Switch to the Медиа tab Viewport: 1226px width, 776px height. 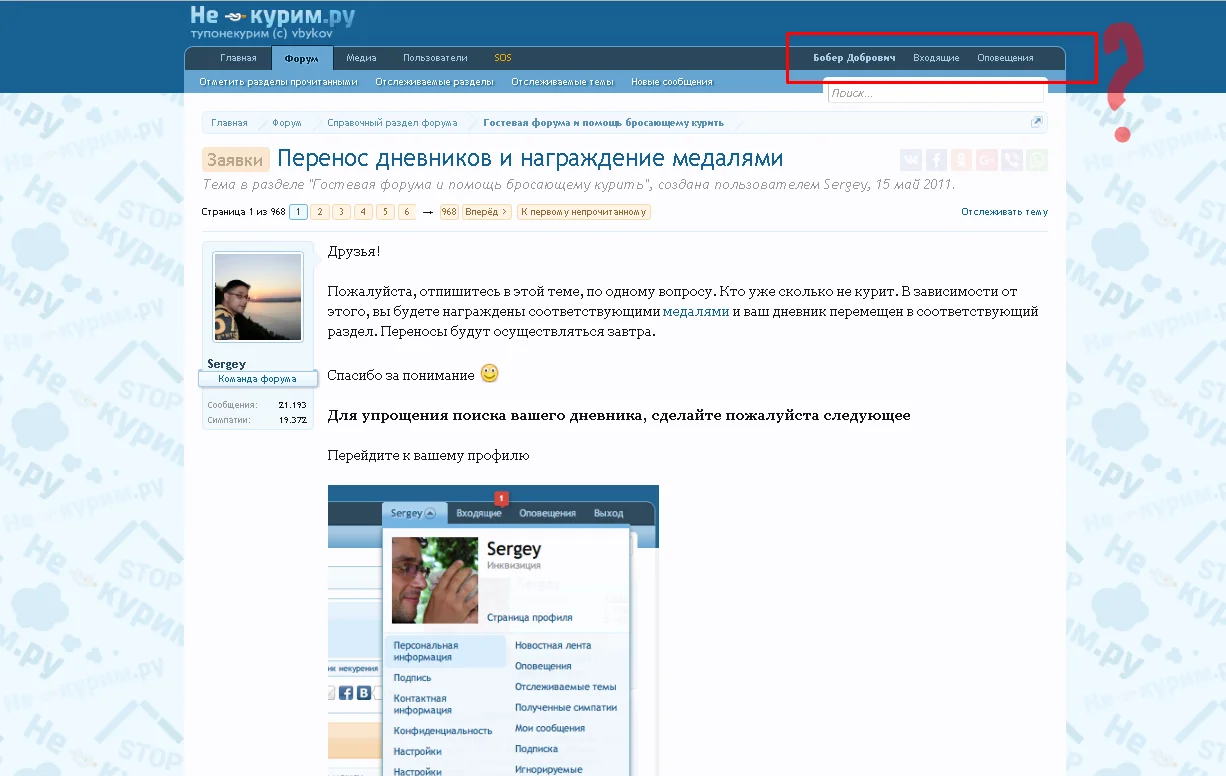360,57
